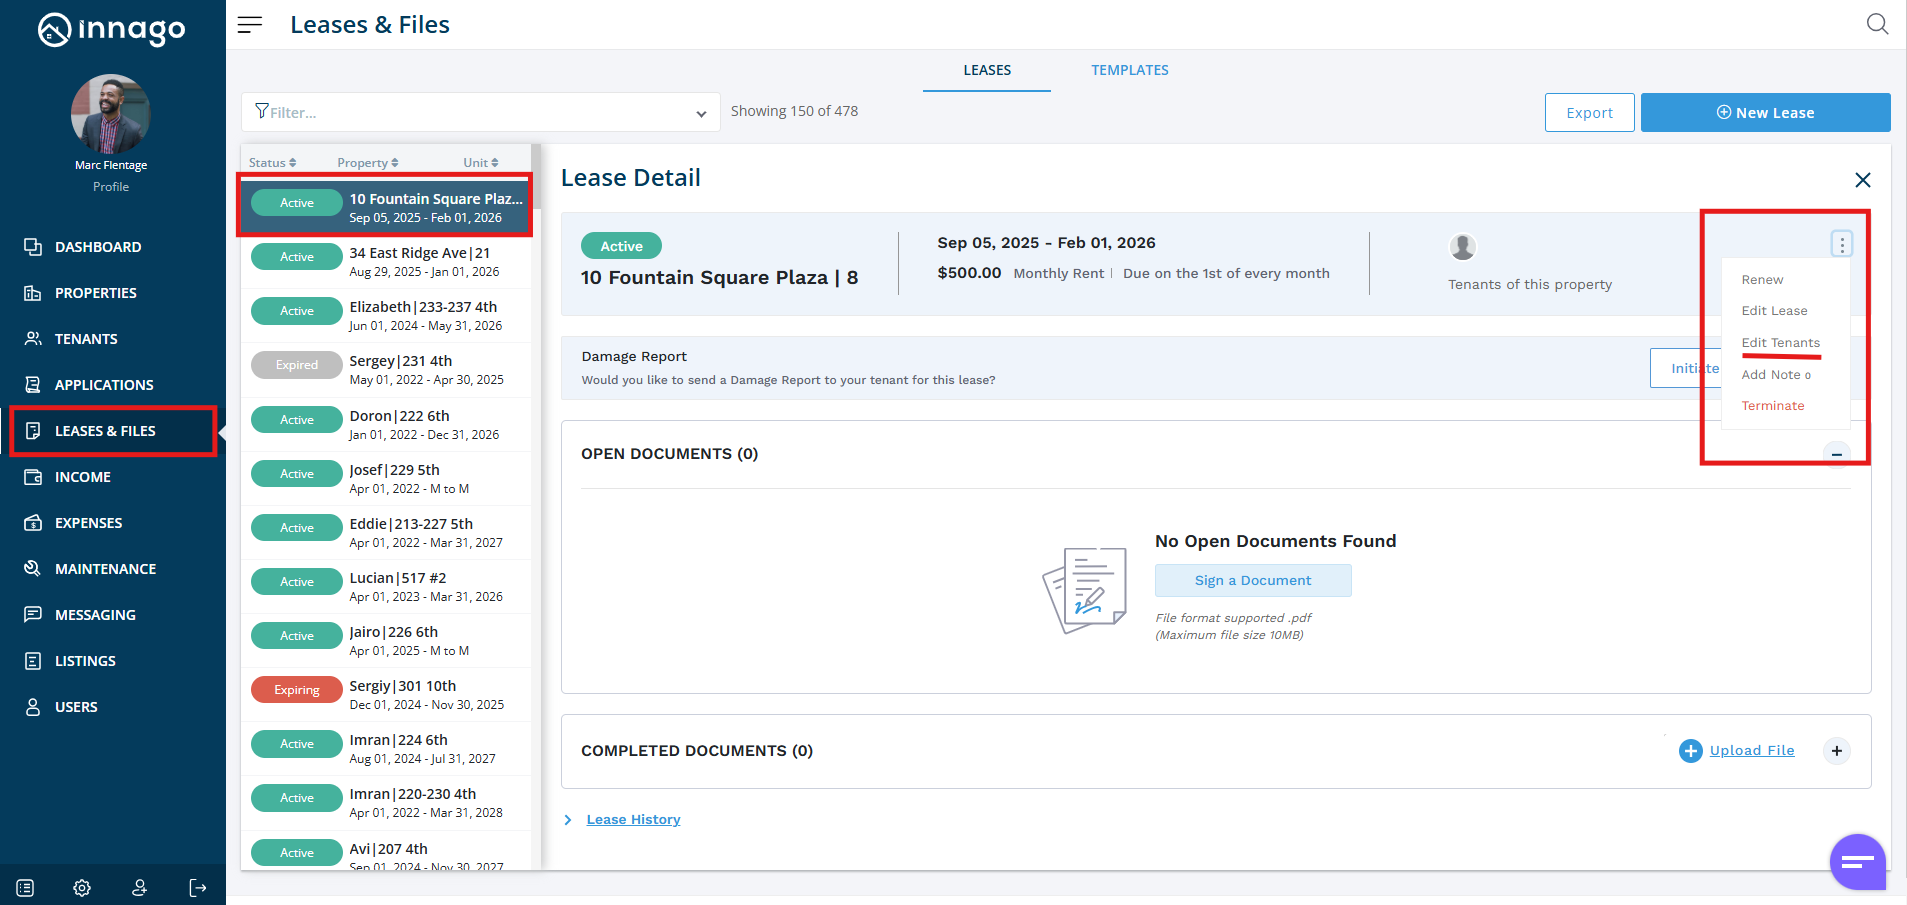Select Edit Tenants from the lease menu
The height and width of the screenshot is (905, 1907).
(x=1780, y=343)
